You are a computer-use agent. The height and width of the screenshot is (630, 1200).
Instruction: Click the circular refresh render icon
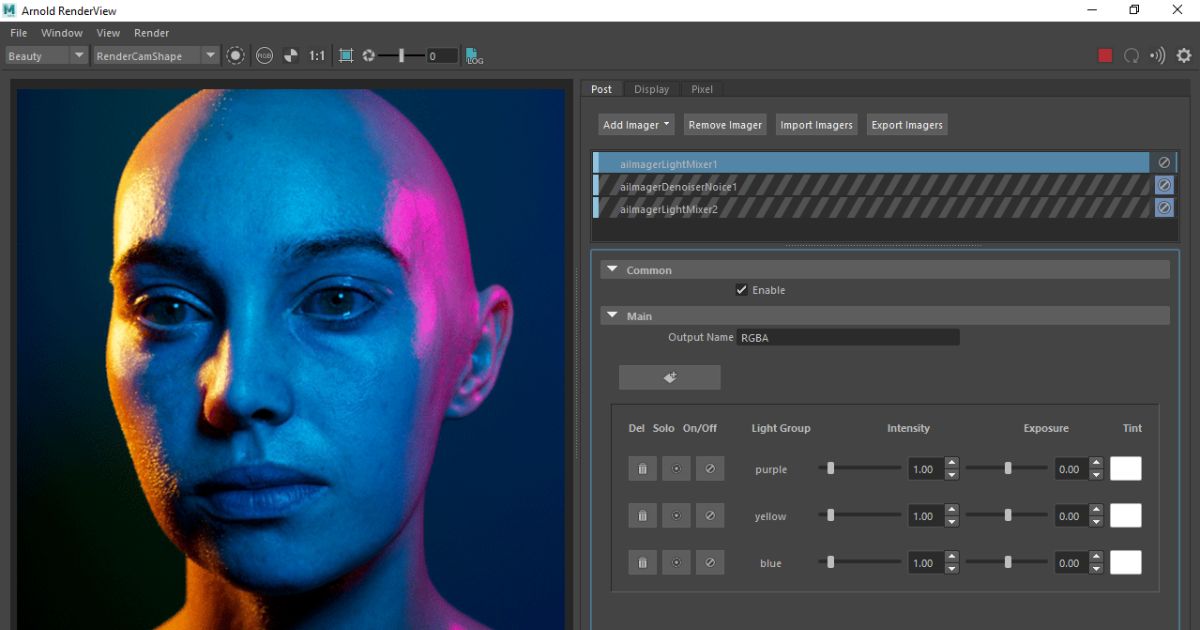point(1132,56)
